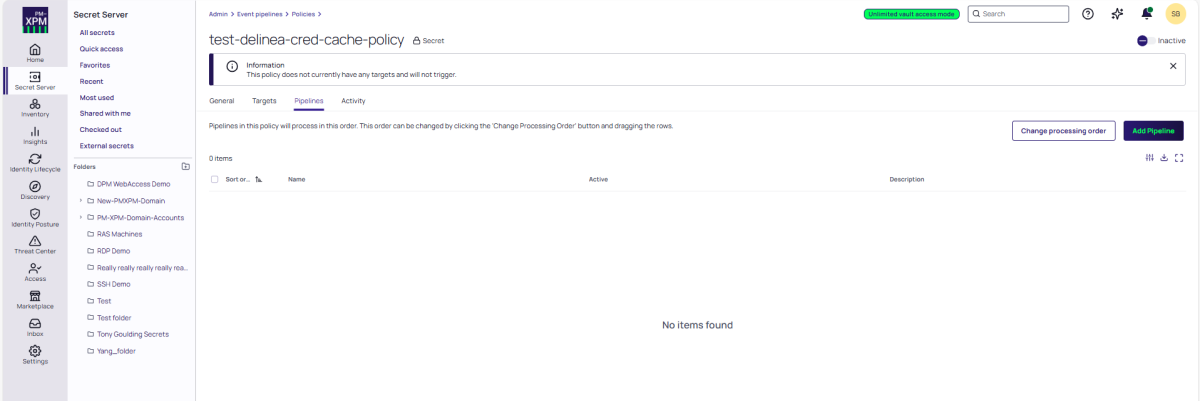This screenshot has width=1200, height=401.
Task: Expand grid to full screen icon
Action: coord(1179,158)
